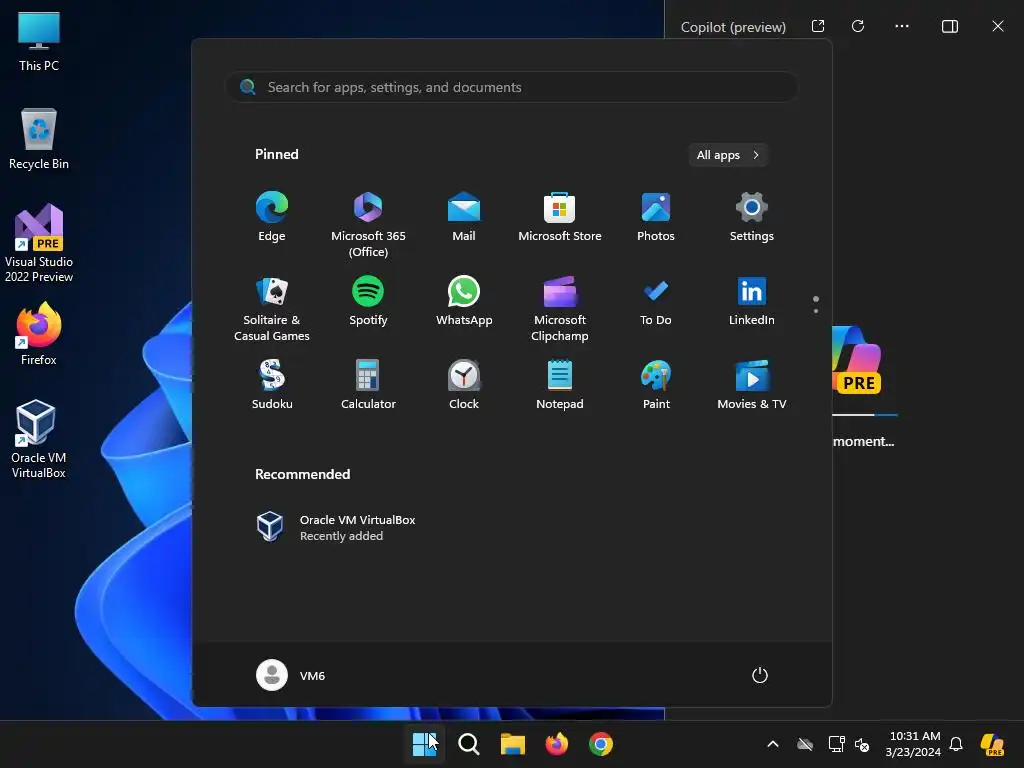Open the network status tray icon

[x=836, y=744]
